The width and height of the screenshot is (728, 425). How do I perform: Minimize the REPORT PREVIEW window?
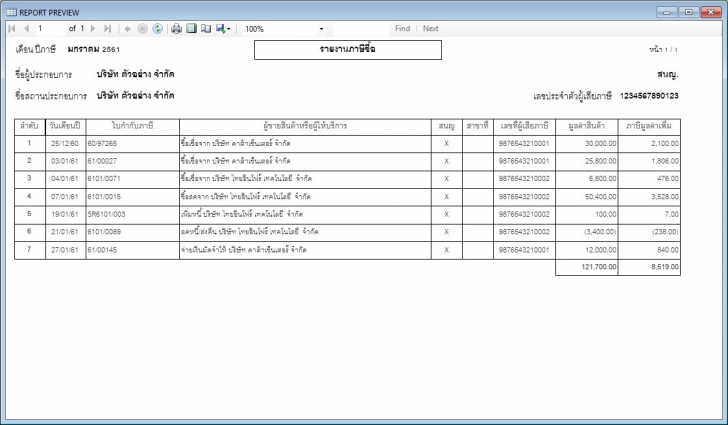click(x=667, y=12)
